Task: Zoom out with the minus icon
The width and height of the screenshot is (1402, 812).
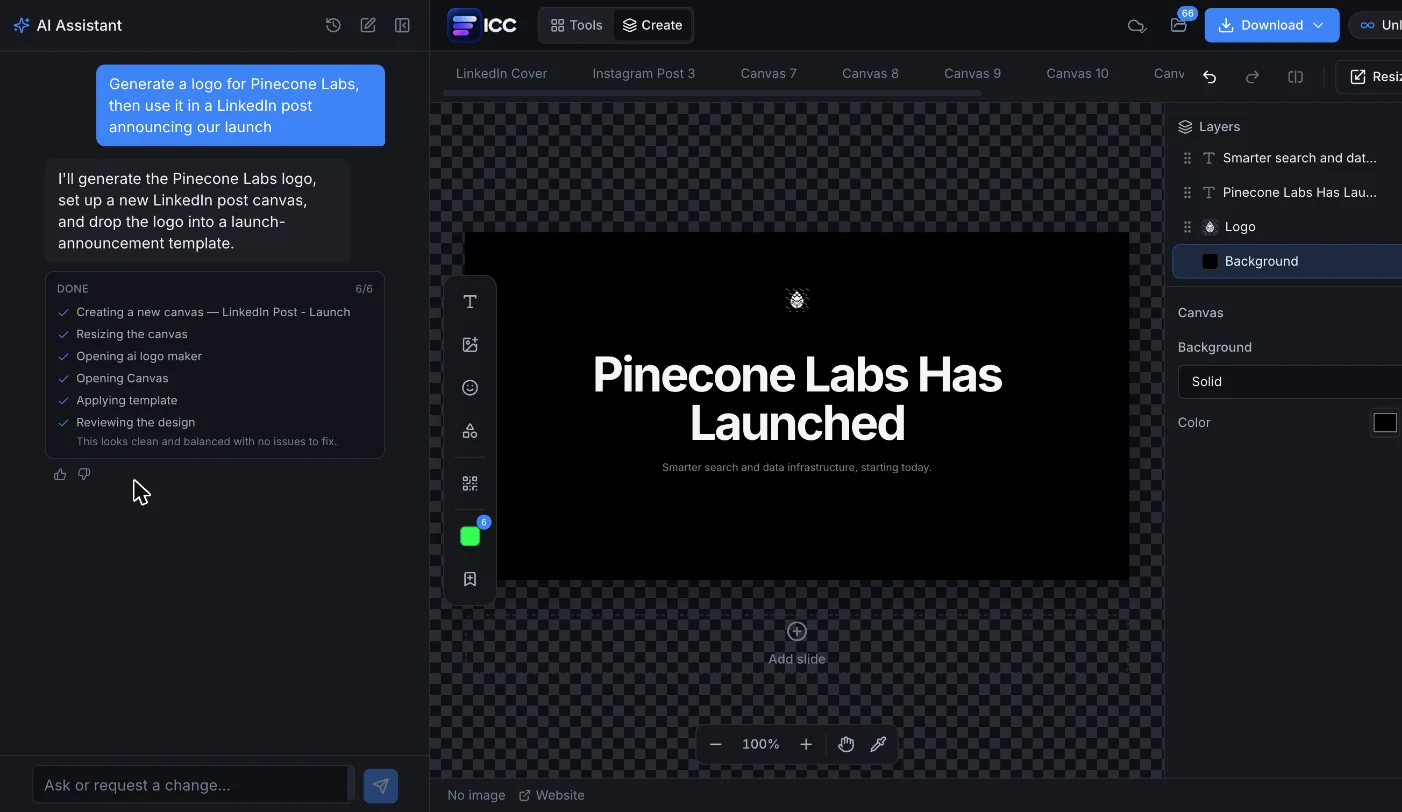Action: tap(716, 744)
